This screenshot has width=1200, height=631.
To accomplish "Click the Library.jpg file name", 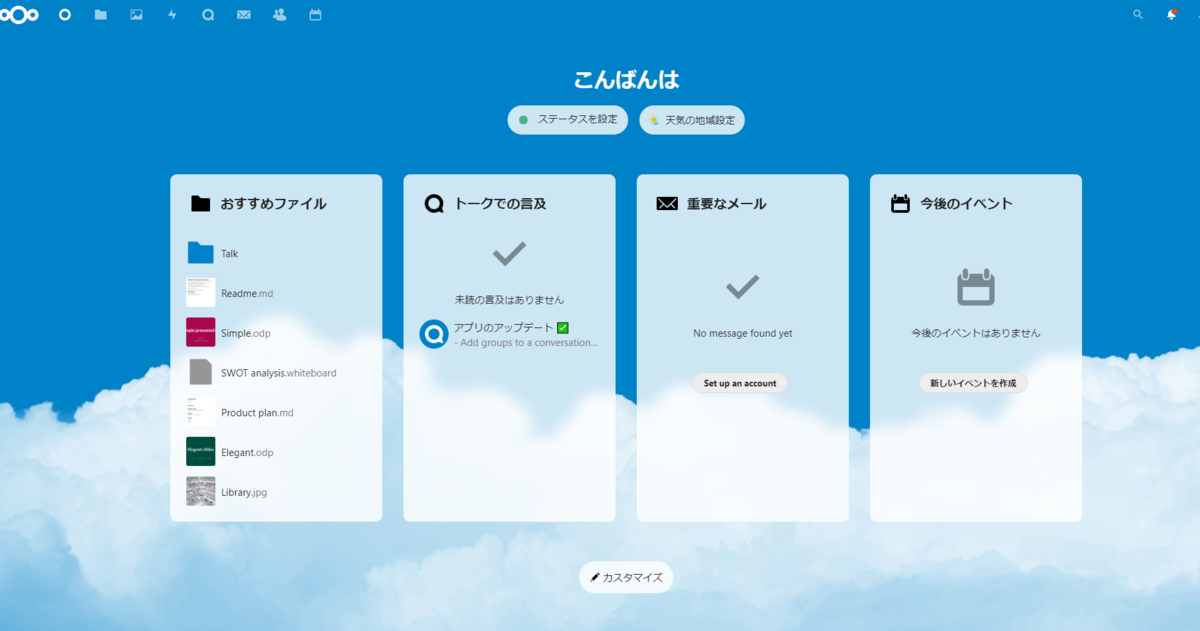I will [244, 492].
